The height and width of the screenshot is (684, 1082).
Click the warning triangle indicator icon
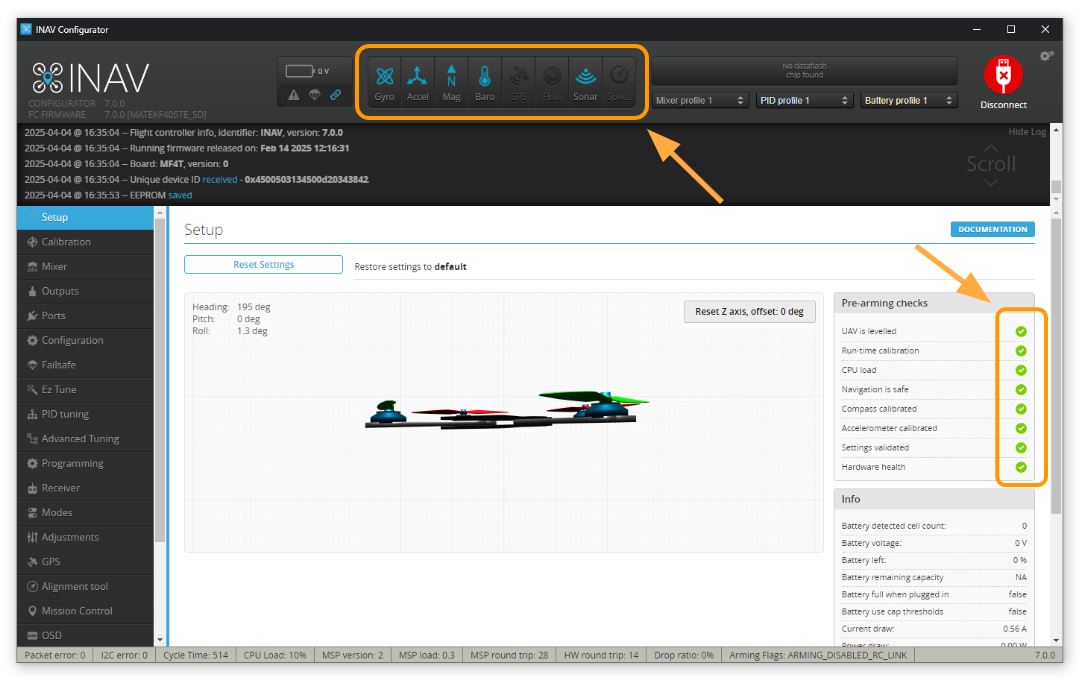point(294,95)
